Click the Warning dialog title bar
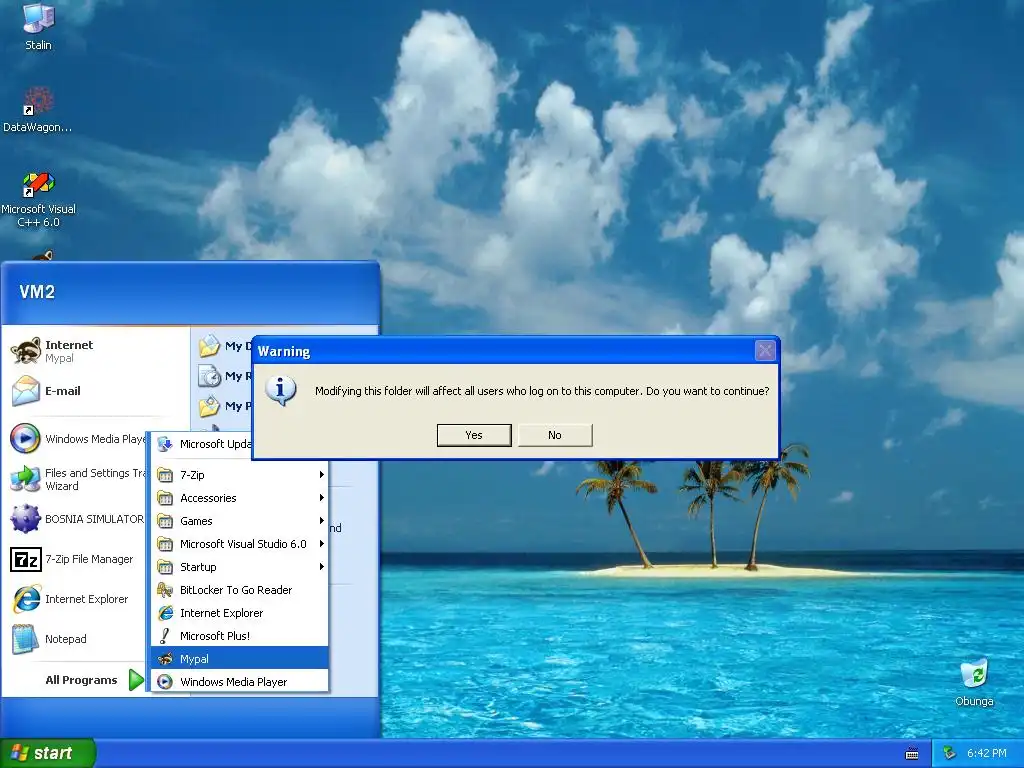1024x768 pixels. tap(503, 351)
